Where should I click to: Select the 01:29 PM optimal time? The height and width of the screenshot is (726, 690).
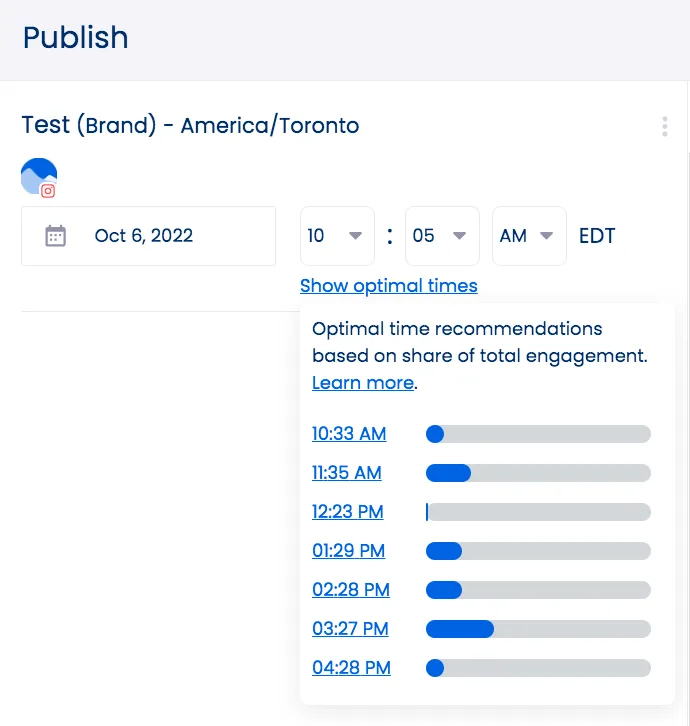[x=348, y=551]
